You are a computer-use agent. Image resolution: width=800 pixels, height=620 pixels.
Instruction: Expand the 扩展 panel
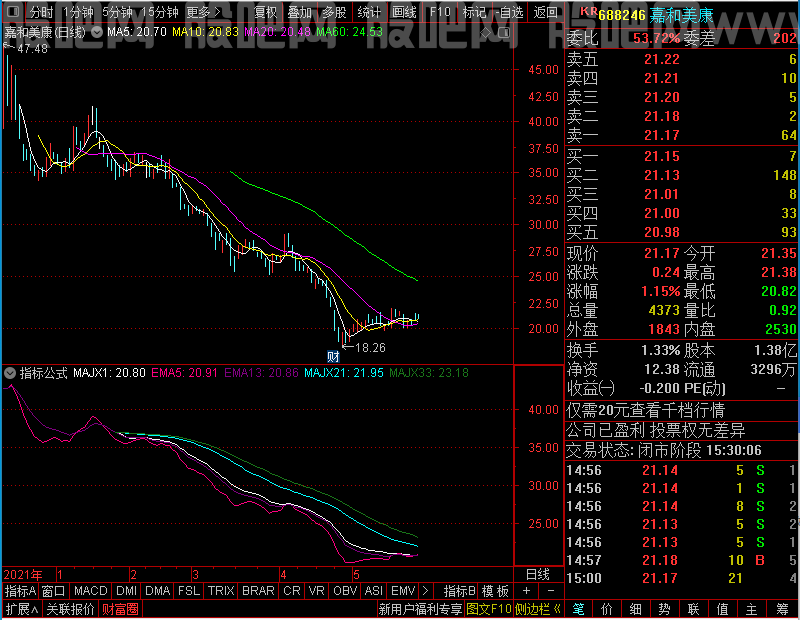coord(22,609)
